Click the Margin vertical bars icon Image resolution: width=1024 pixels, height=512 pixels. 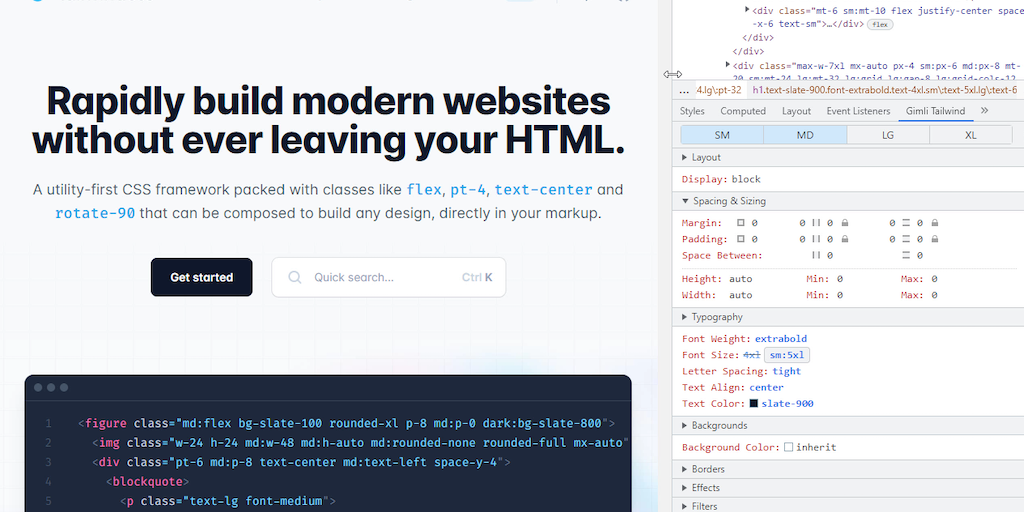pos(906,223)
